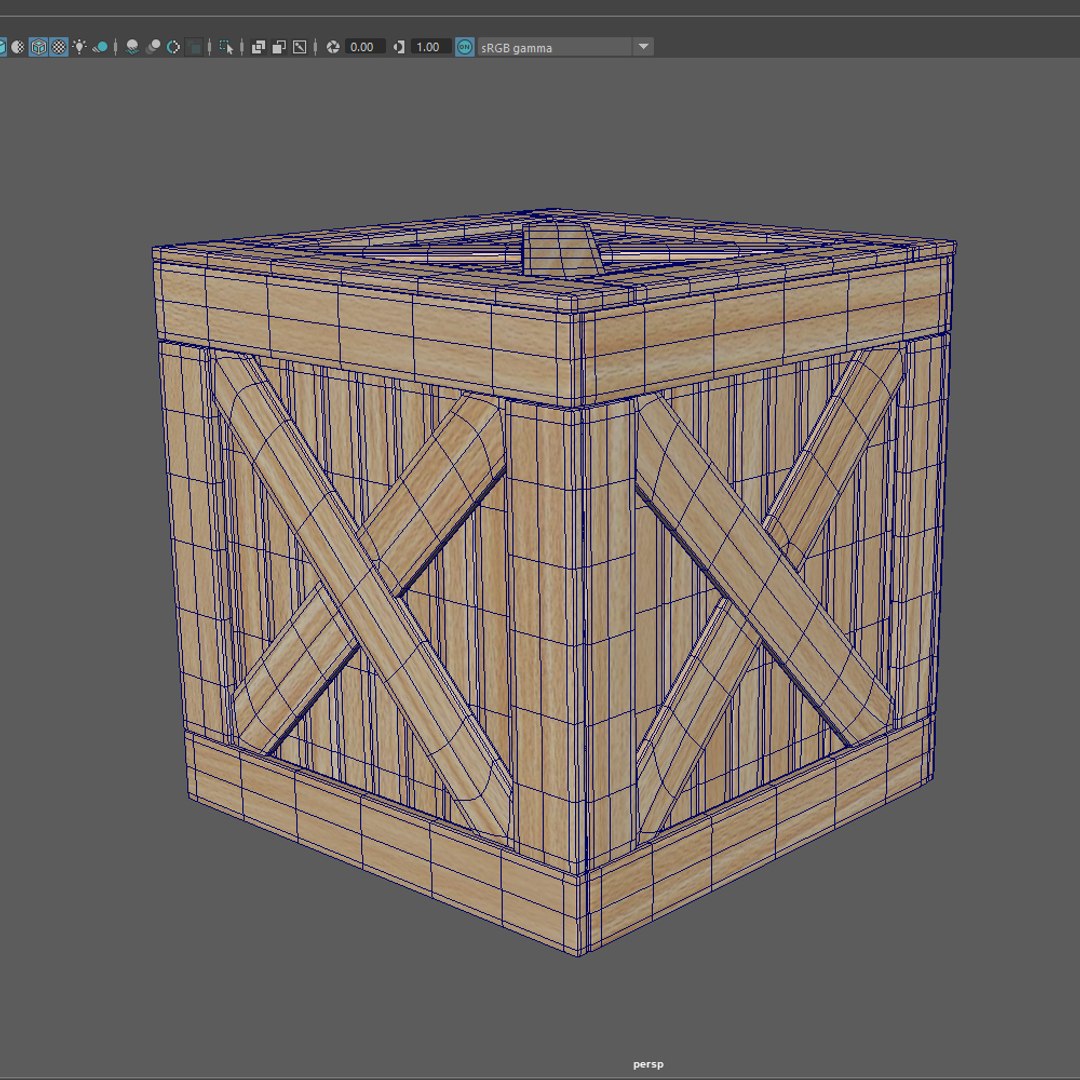Toggle Wireframe on Shaded display
The image size is (1080, 1080).
[39, 47]
